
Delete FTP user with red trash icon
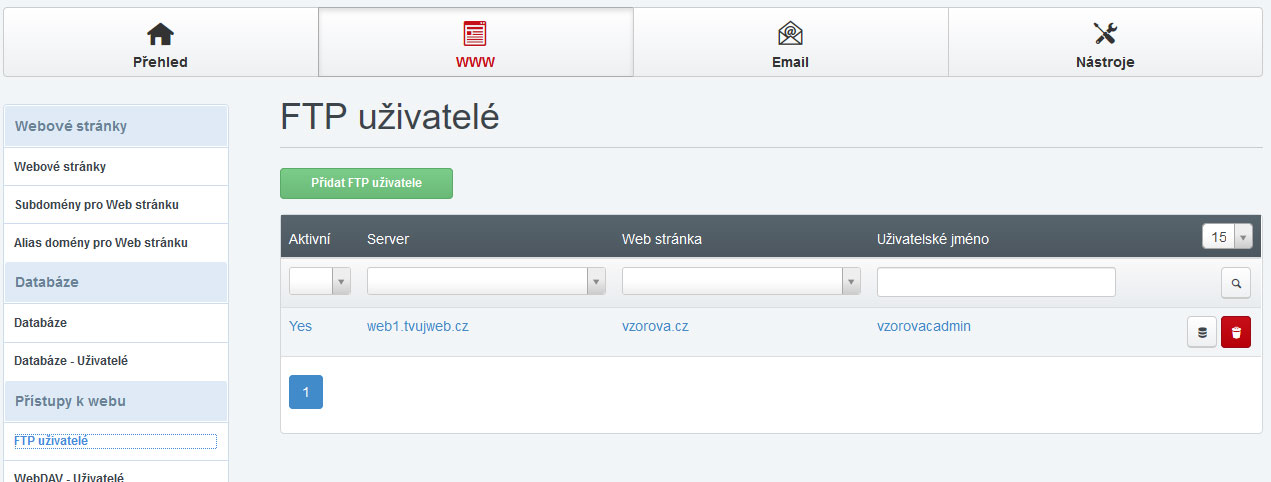[x=1236, y=333]
